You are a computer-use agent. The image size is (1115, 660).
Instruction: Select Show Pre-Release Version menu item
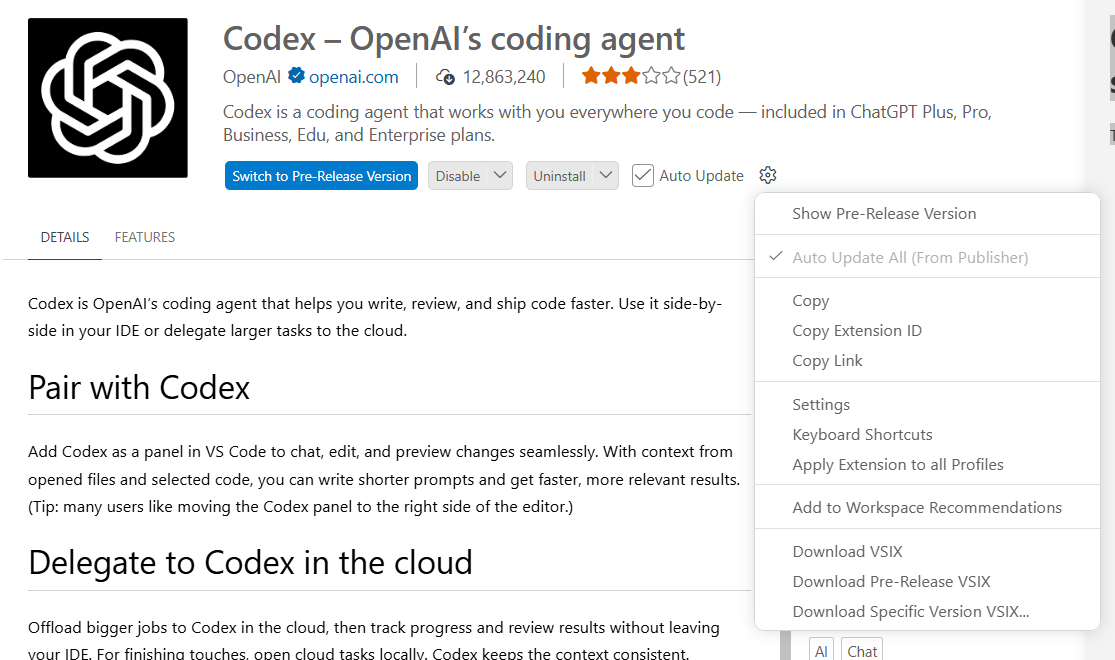pyautogui.click(x=927, y=213)
